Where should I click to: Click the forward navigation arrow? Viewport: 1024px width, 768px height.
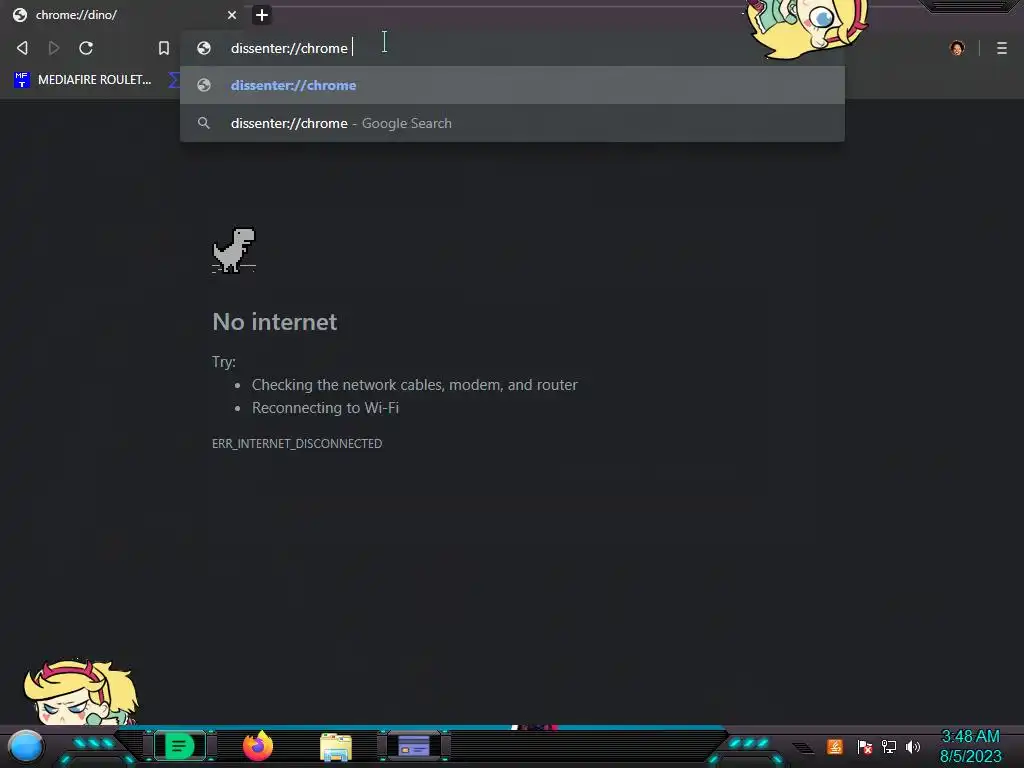pyautogui.click(x=54, y=48)
